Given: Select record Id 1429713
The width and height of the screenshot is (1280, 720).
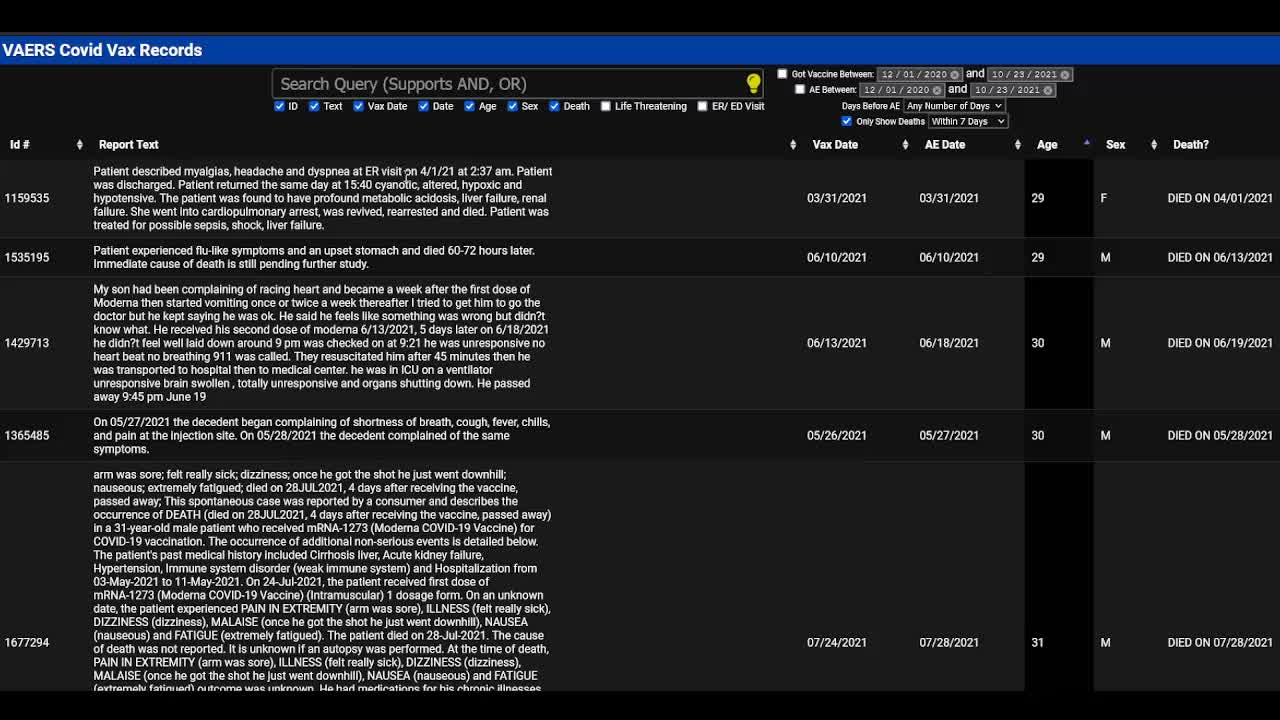Looking at the screenshot, I should coord(26,343).
